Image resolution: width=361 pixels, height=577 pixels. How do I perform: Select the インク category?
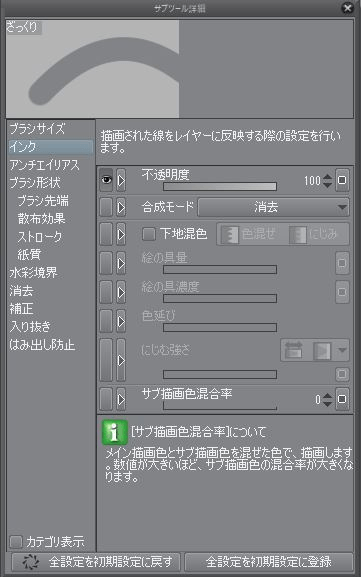(51, 147)
